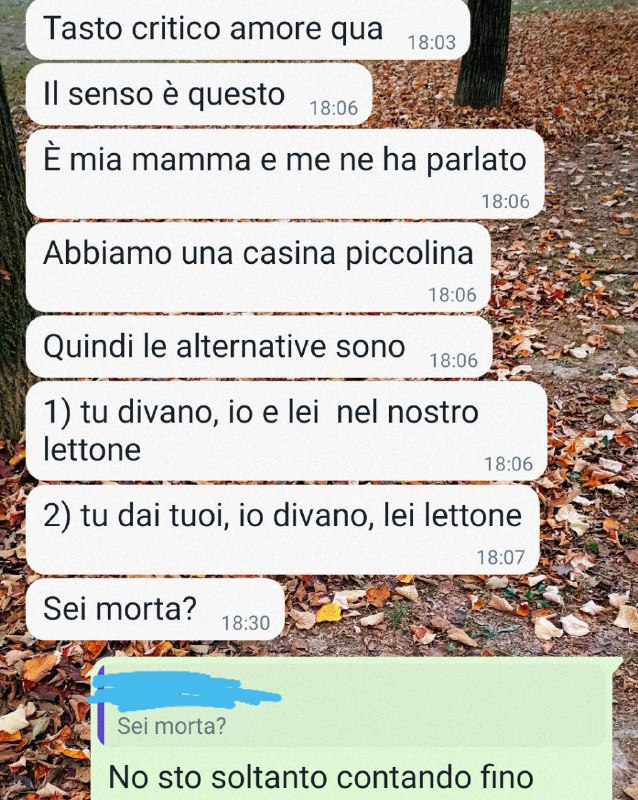Tap the purple bar of the quoted reply

(101, 706)
